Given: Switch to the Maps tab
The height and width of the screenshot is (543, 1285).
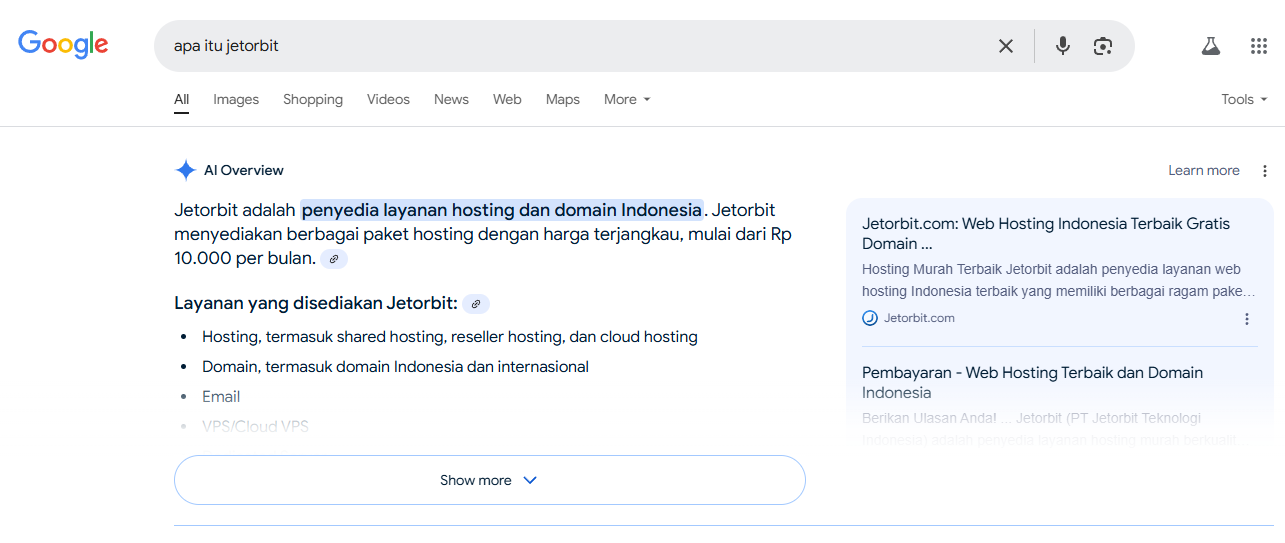Looking at the screenshot, I should click(563, 99).
